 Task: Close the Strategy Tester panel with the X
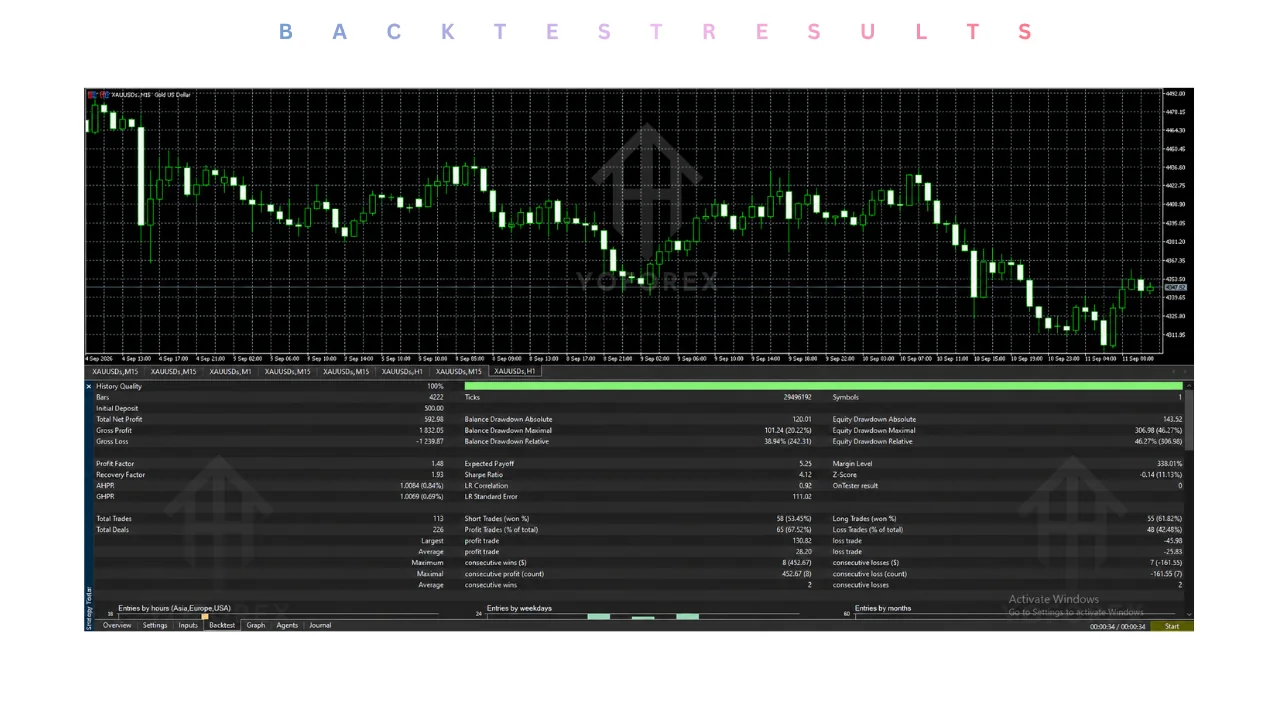click(89, 386)
